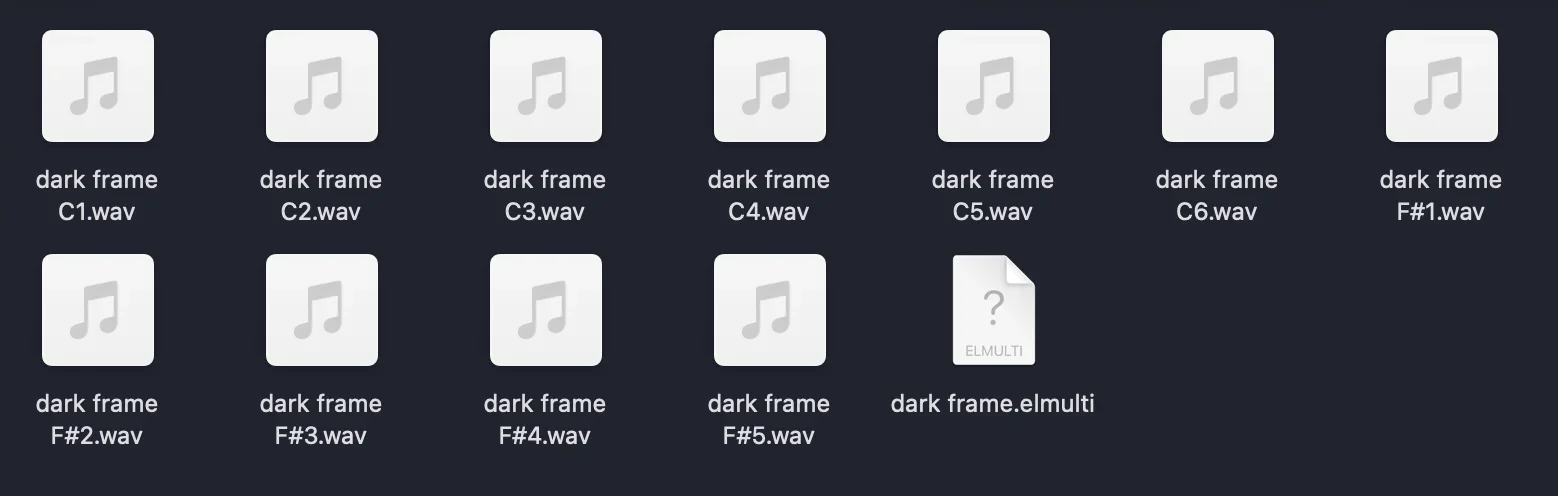Click the dark frame C3.wav music icon
The height and width of the screenshot is (496, 1558).
(545, 86)
